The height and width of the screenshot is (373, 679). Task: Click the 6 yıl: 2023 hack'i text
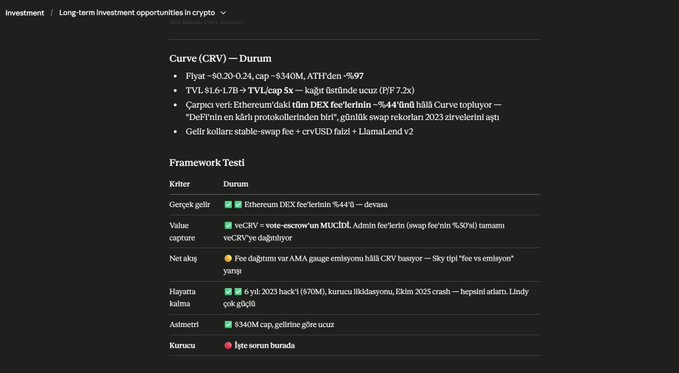tap(376, 298)
